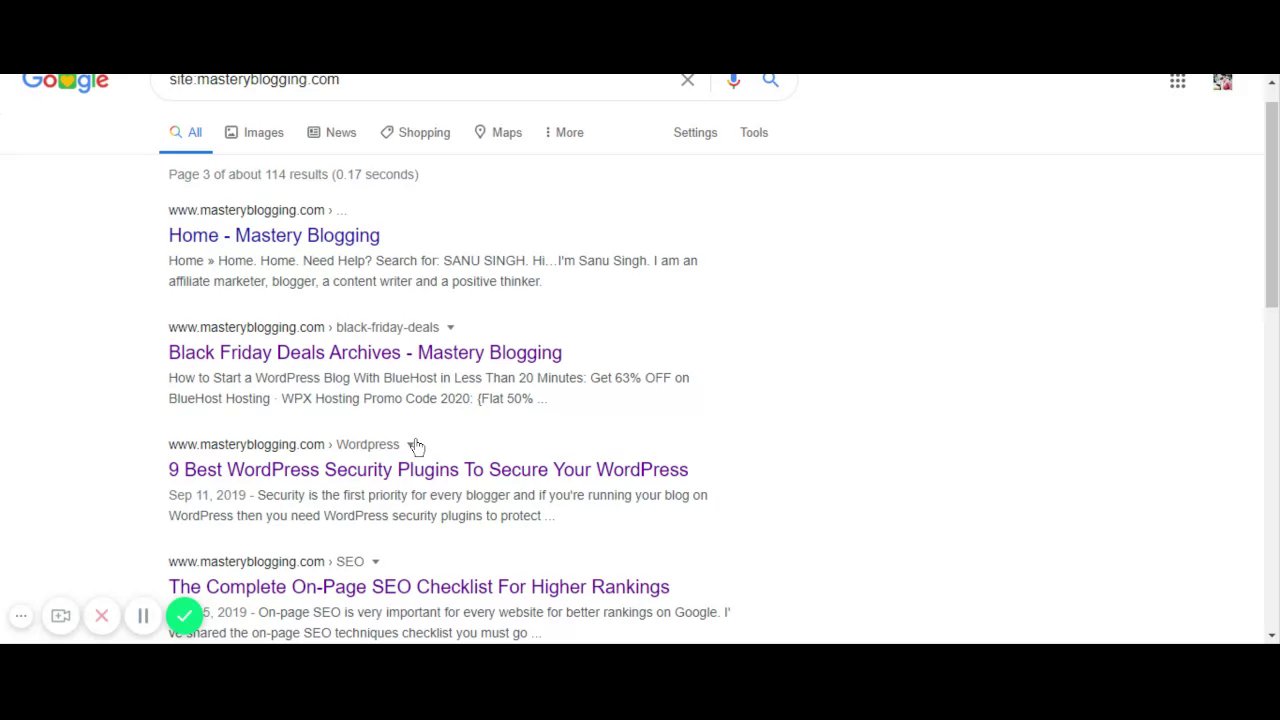Expand Wordpress result dropdown arrow

(410, 444)
